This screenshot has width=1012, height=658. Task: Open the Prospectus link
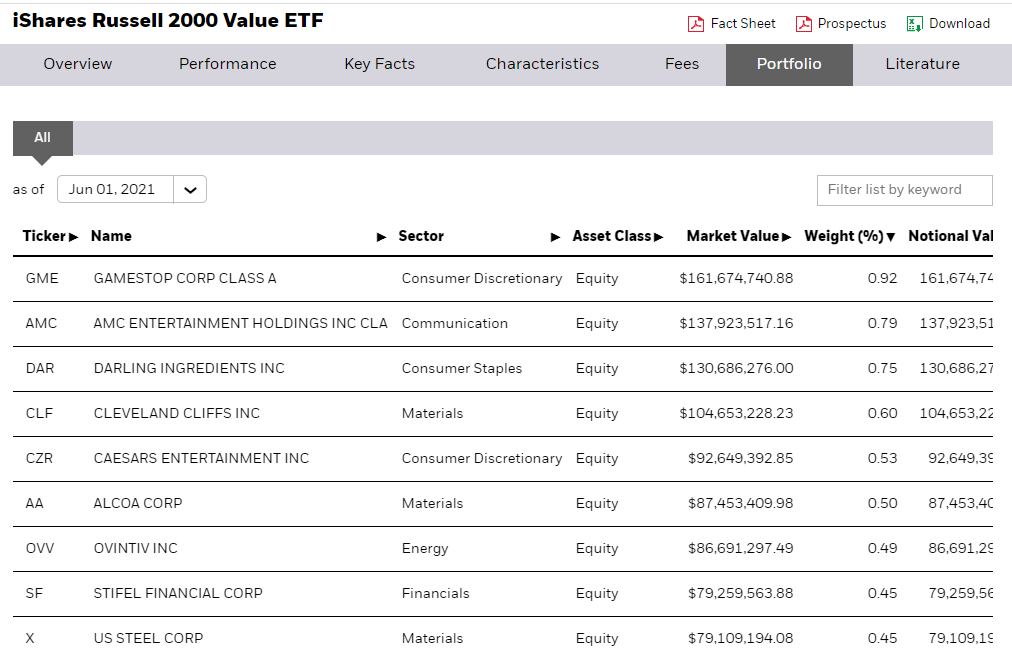point(852,24)
